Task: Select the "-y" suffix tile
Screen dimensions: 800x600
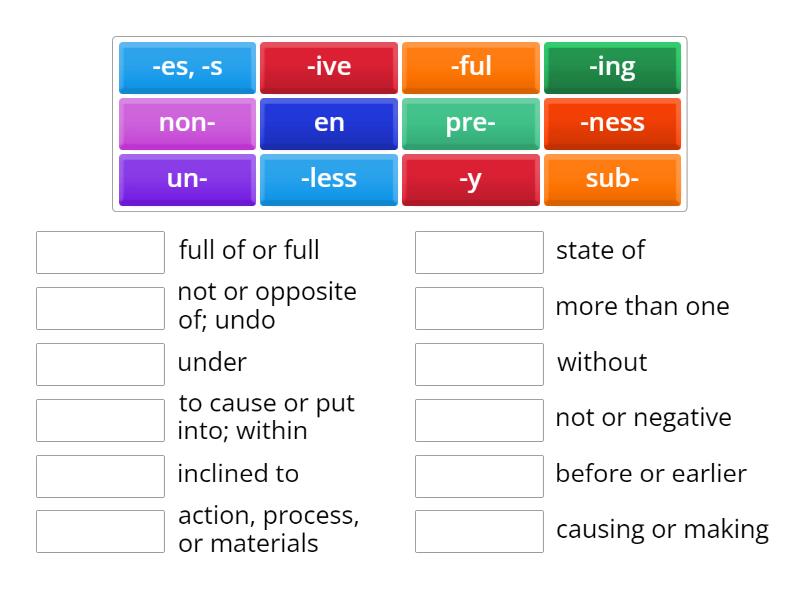Action: 471,179
